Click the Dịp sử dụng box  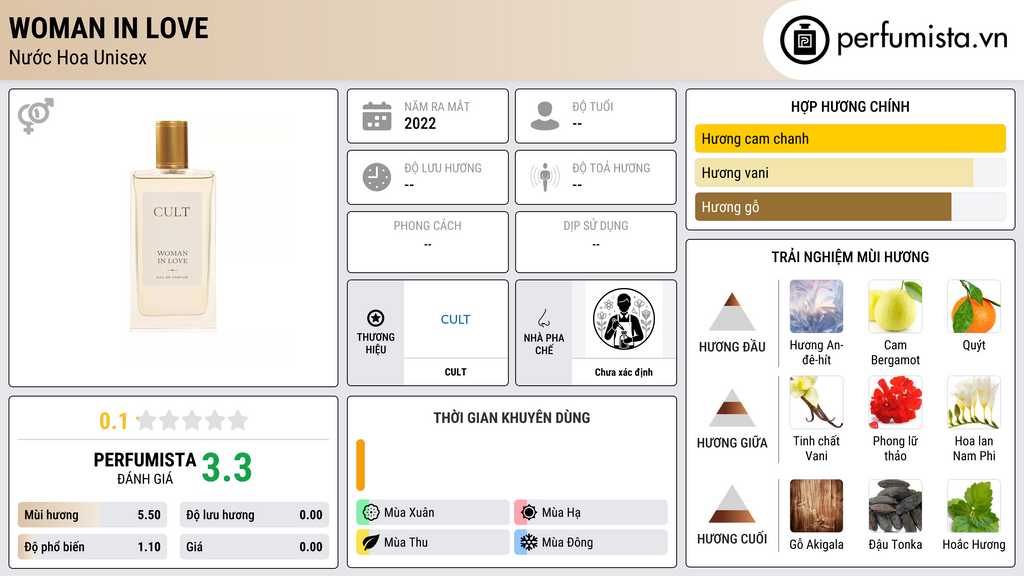click(596, 242)
